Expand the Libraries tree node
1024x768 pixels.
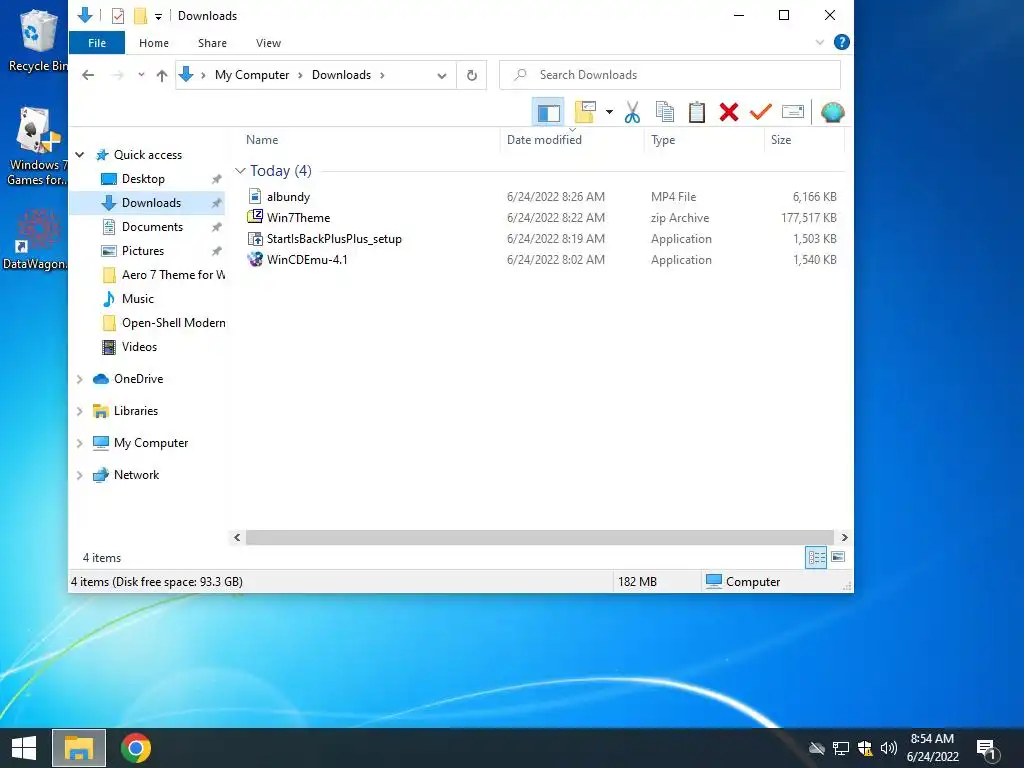point(80,411)
